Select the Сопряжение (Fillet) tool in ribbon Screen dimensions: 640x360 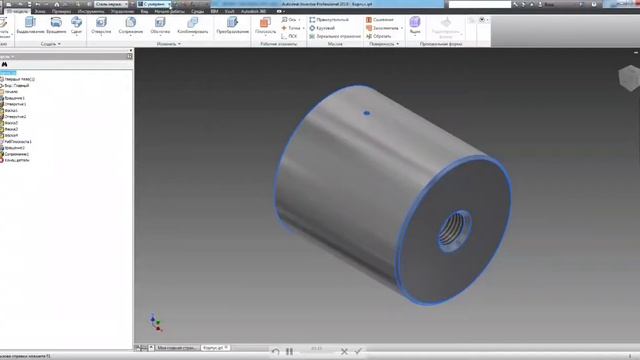tap(131, 25)
